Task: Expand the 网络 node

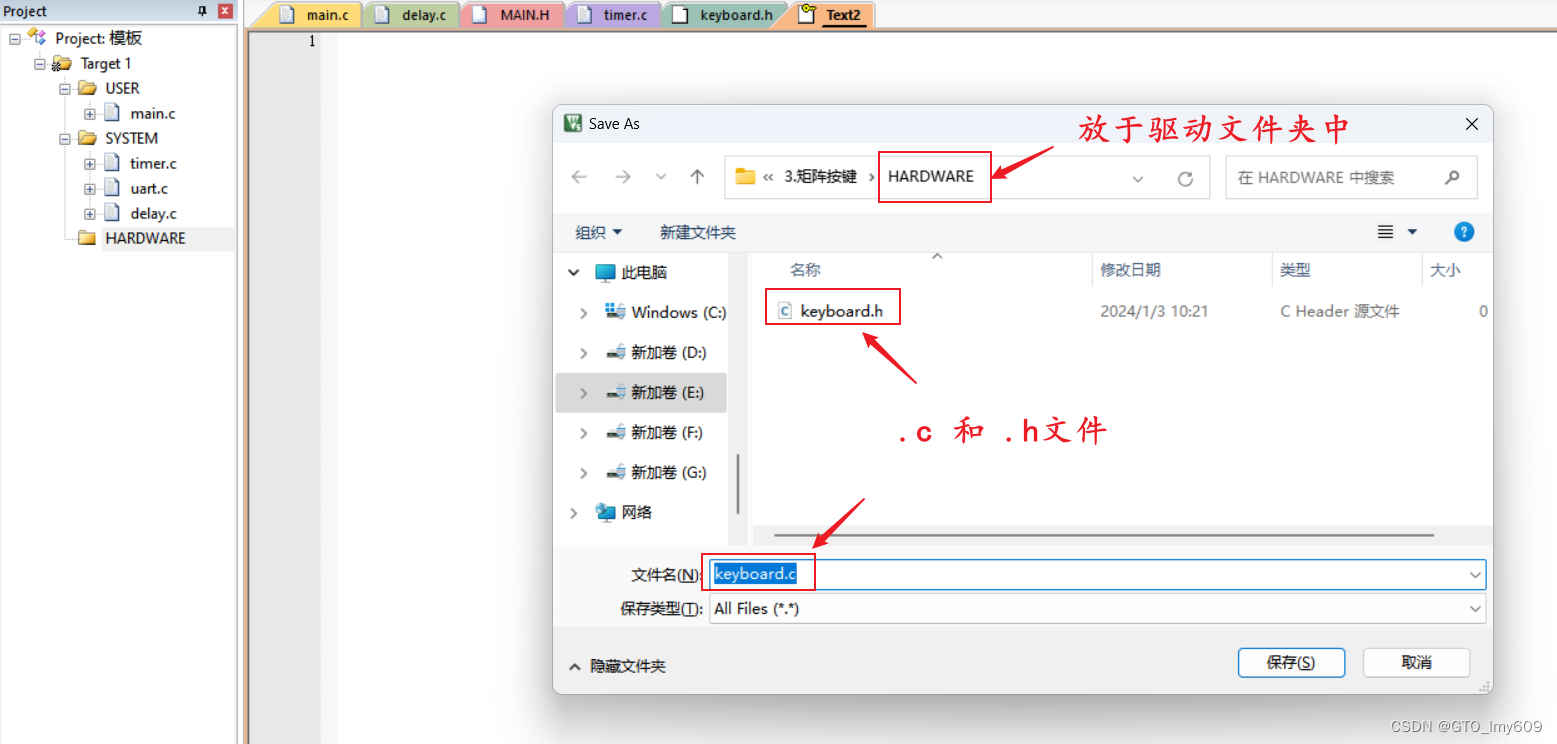Action: 574,512
